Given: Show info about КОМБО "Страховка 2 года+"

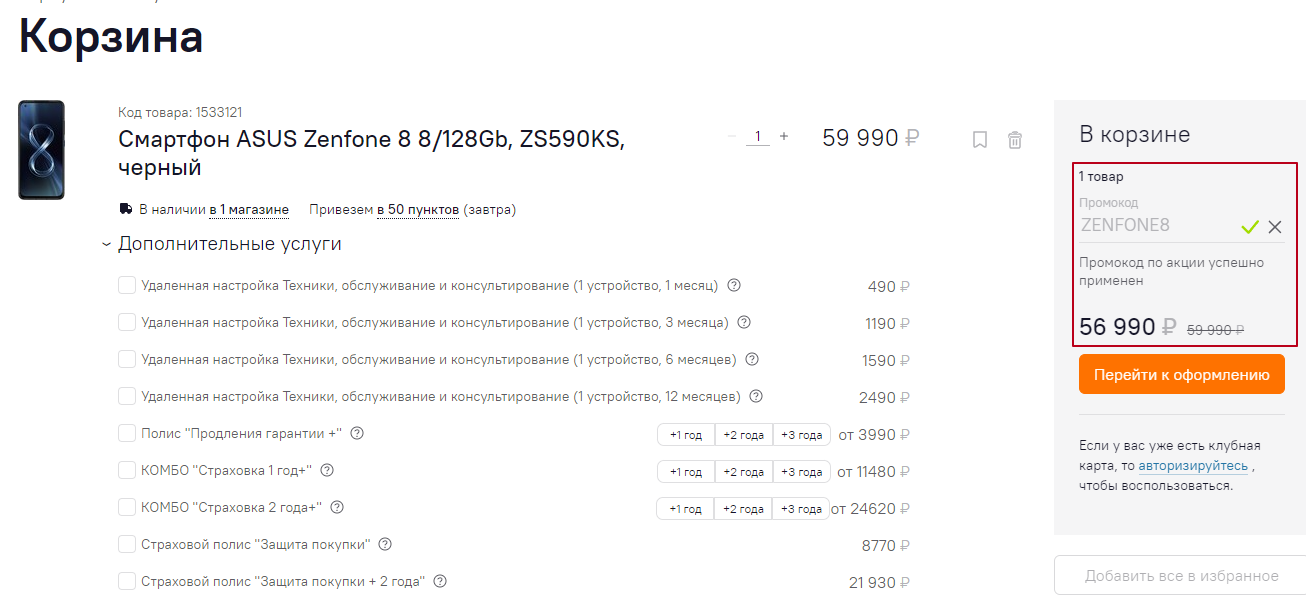Looking at the screenshot, I should point(337,507).
